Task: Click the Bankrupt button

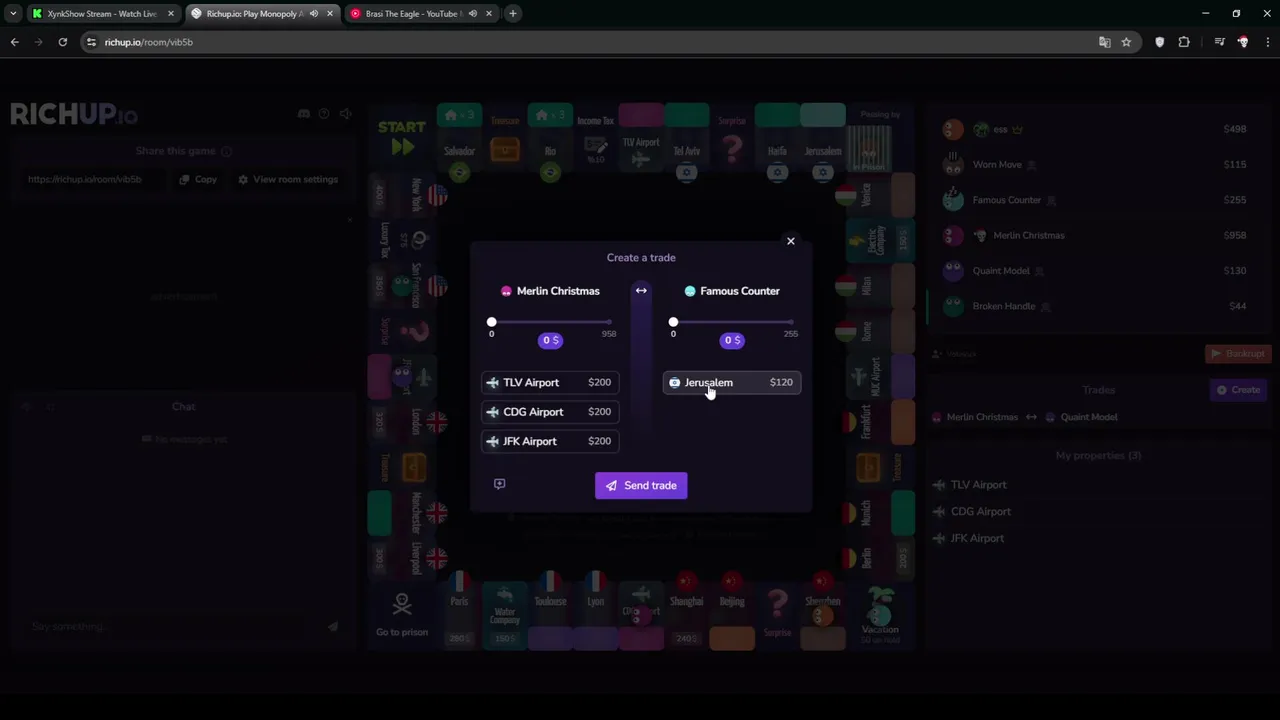Action: click(1237, 353)
